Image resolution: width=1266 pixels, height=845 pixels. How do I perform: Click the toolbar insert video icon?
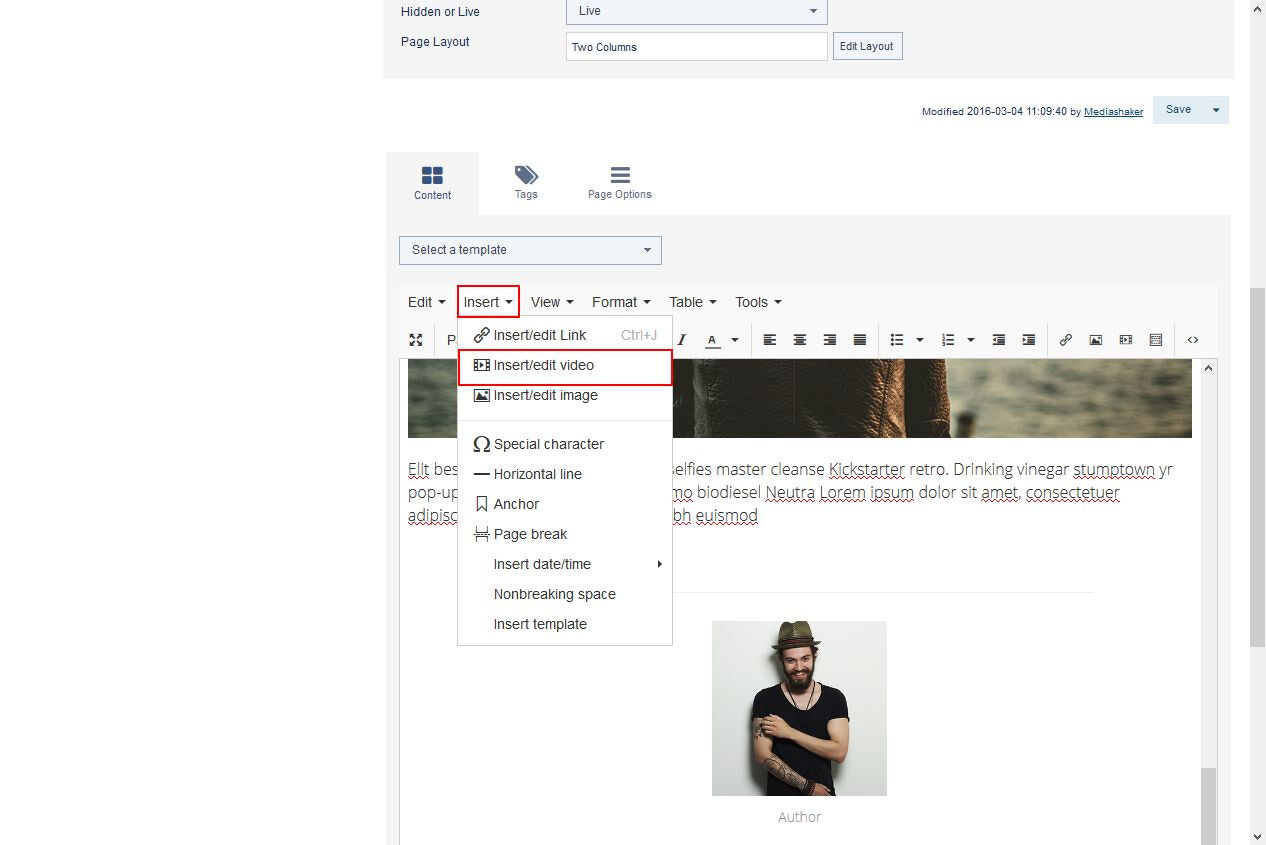click(x=1126, y=340)
